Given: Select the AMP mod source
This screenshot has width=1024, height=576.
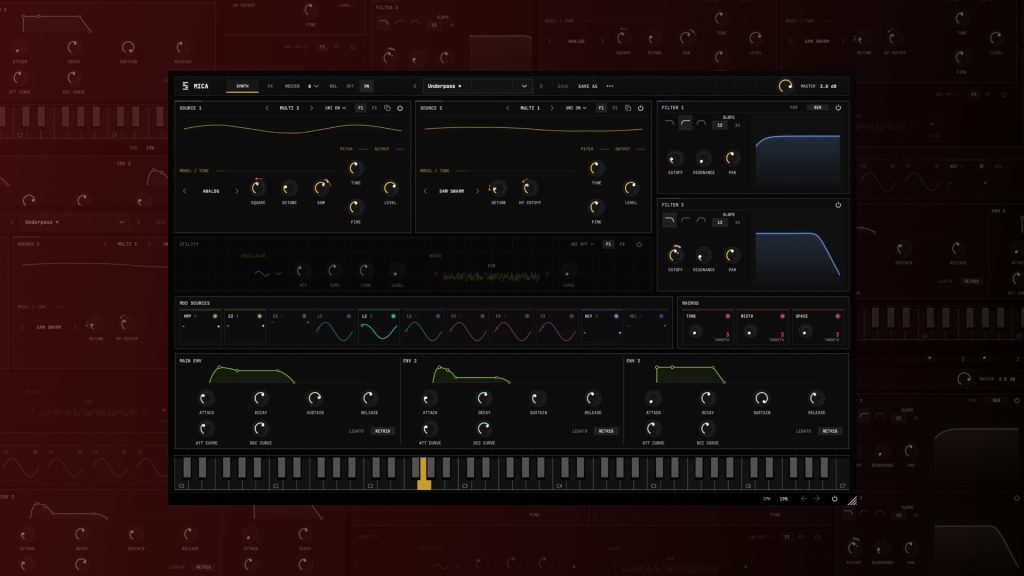Looking at the screenshot, I should pos(200,327).
